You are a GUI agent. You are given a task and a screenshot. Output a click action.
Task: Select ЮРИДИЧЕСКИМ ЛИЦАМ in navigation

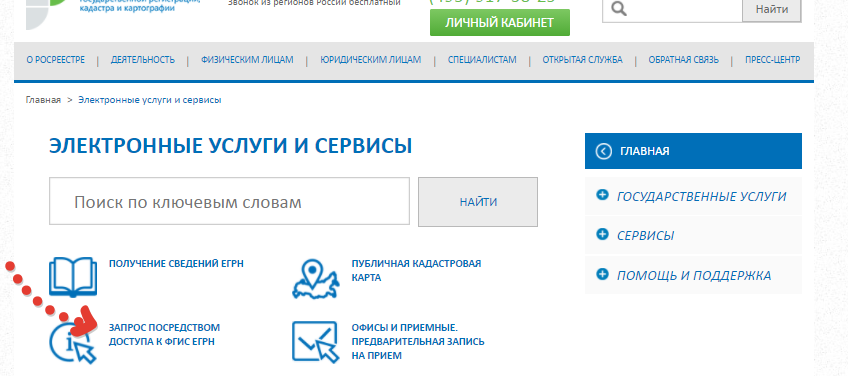click(x=370, y=60)
